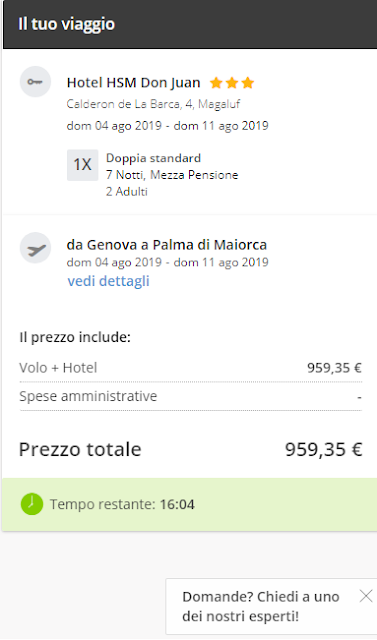Close the Domande expert chat popup
Viewport: 377px width, 640px height.
366,596
